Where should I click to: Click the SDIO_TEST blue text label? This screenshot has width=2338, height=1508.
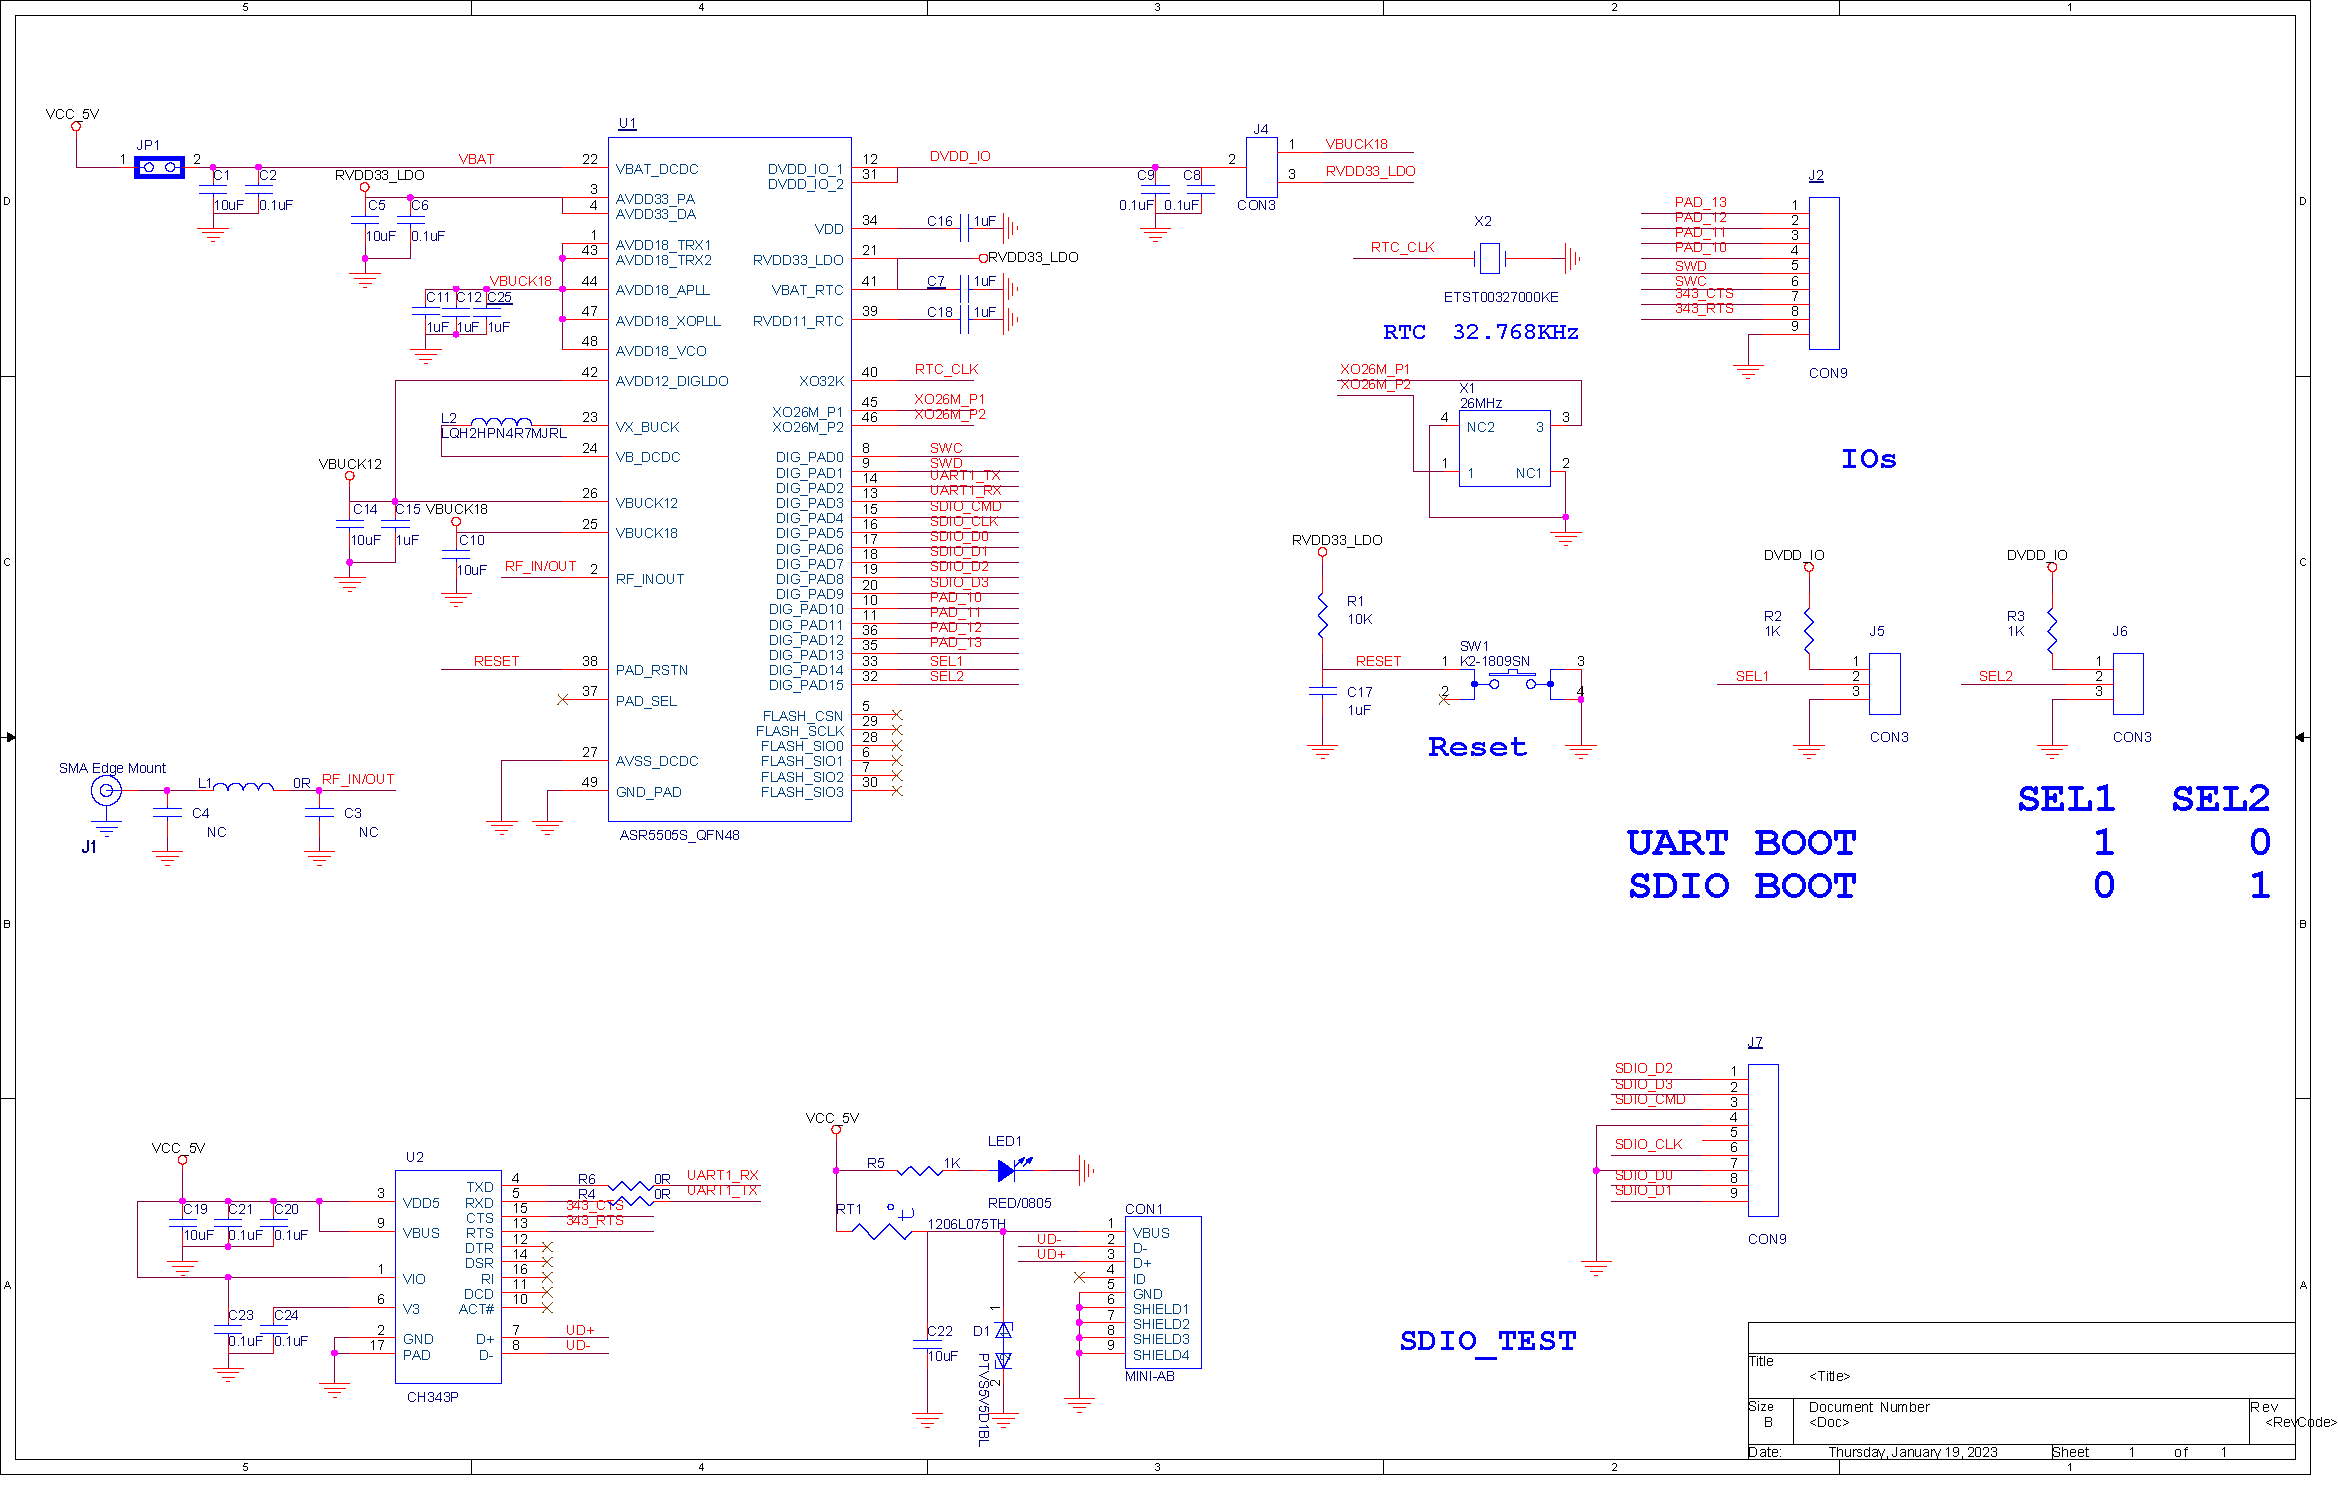[x=1487, y=1340]
